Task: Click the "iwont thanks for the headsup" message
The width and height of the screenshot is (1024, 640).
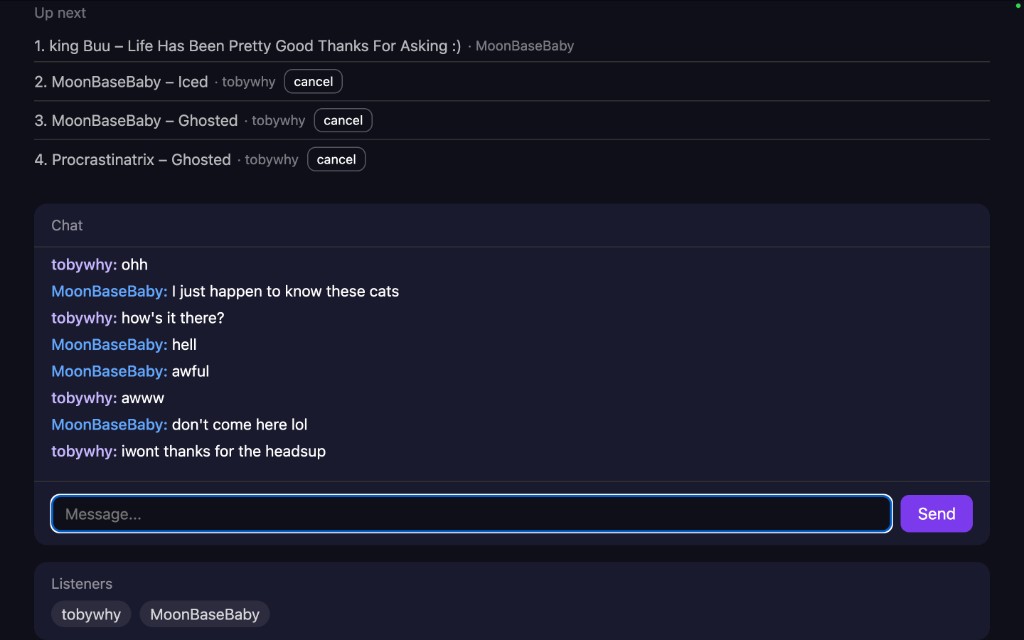Action: pyautogui.click(x=223, y=452)
